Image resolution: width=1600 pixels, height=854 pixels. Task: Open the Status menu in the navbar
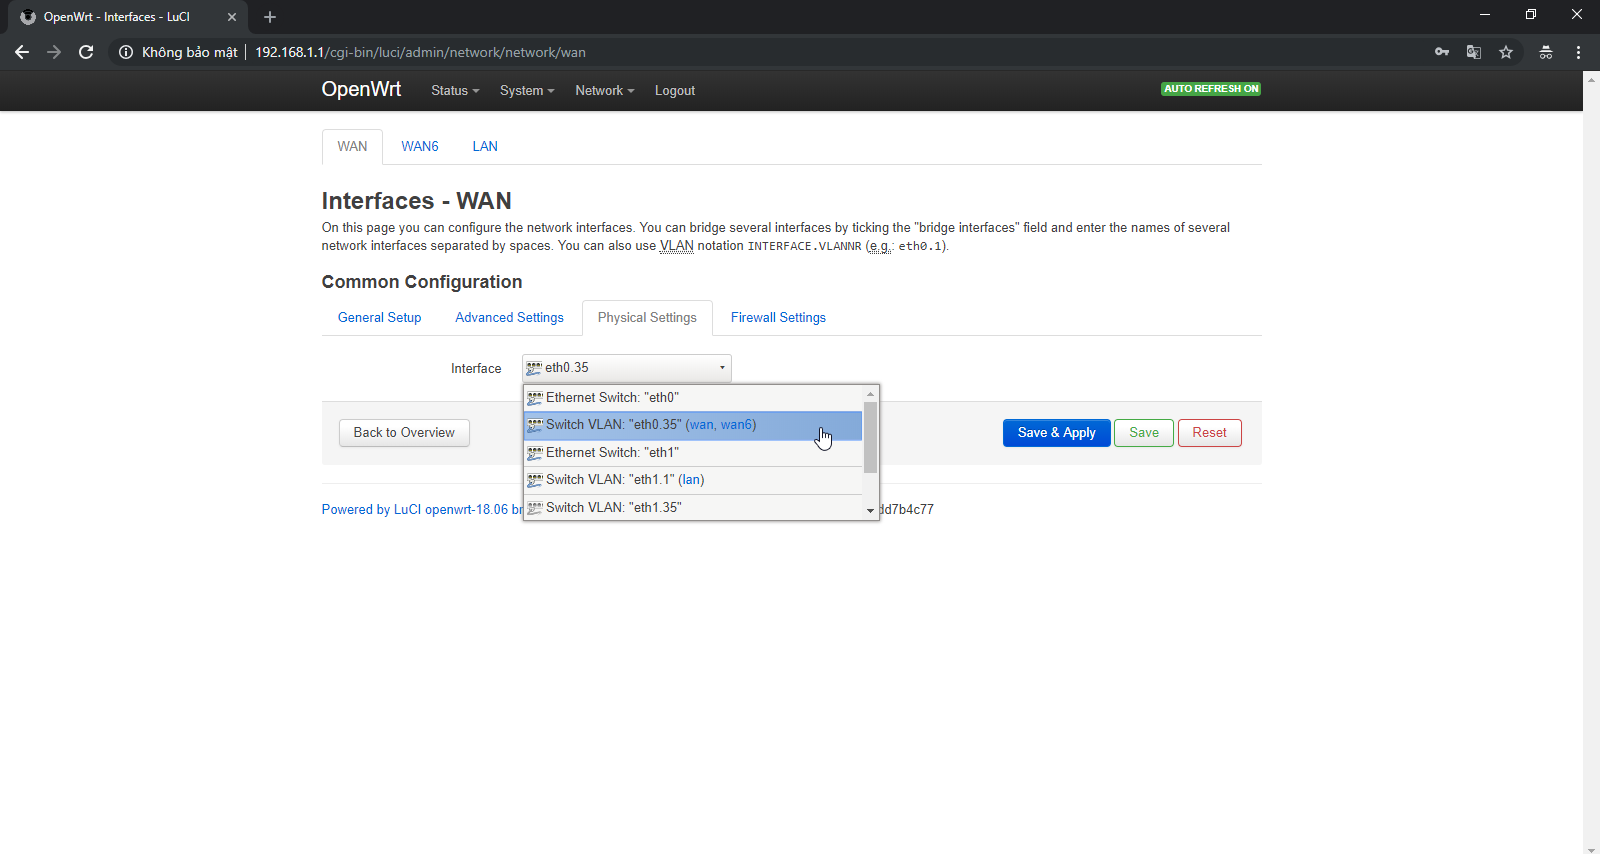tap(455, 91)
